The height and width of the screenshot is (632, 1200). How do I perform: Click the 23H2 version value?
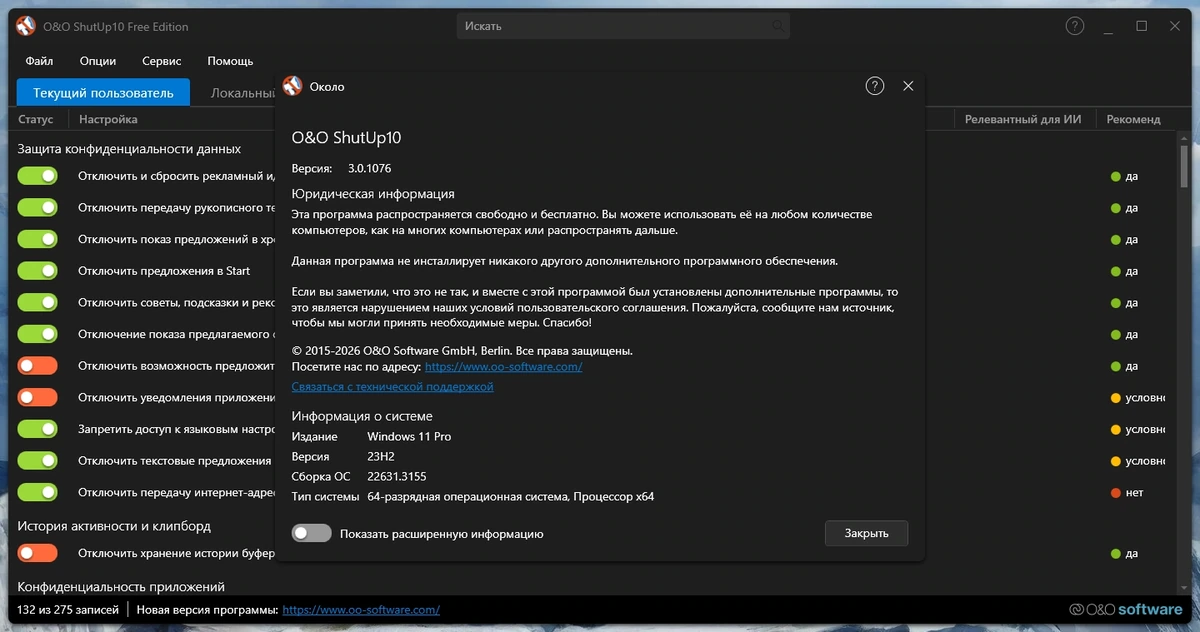coord(381,457)
